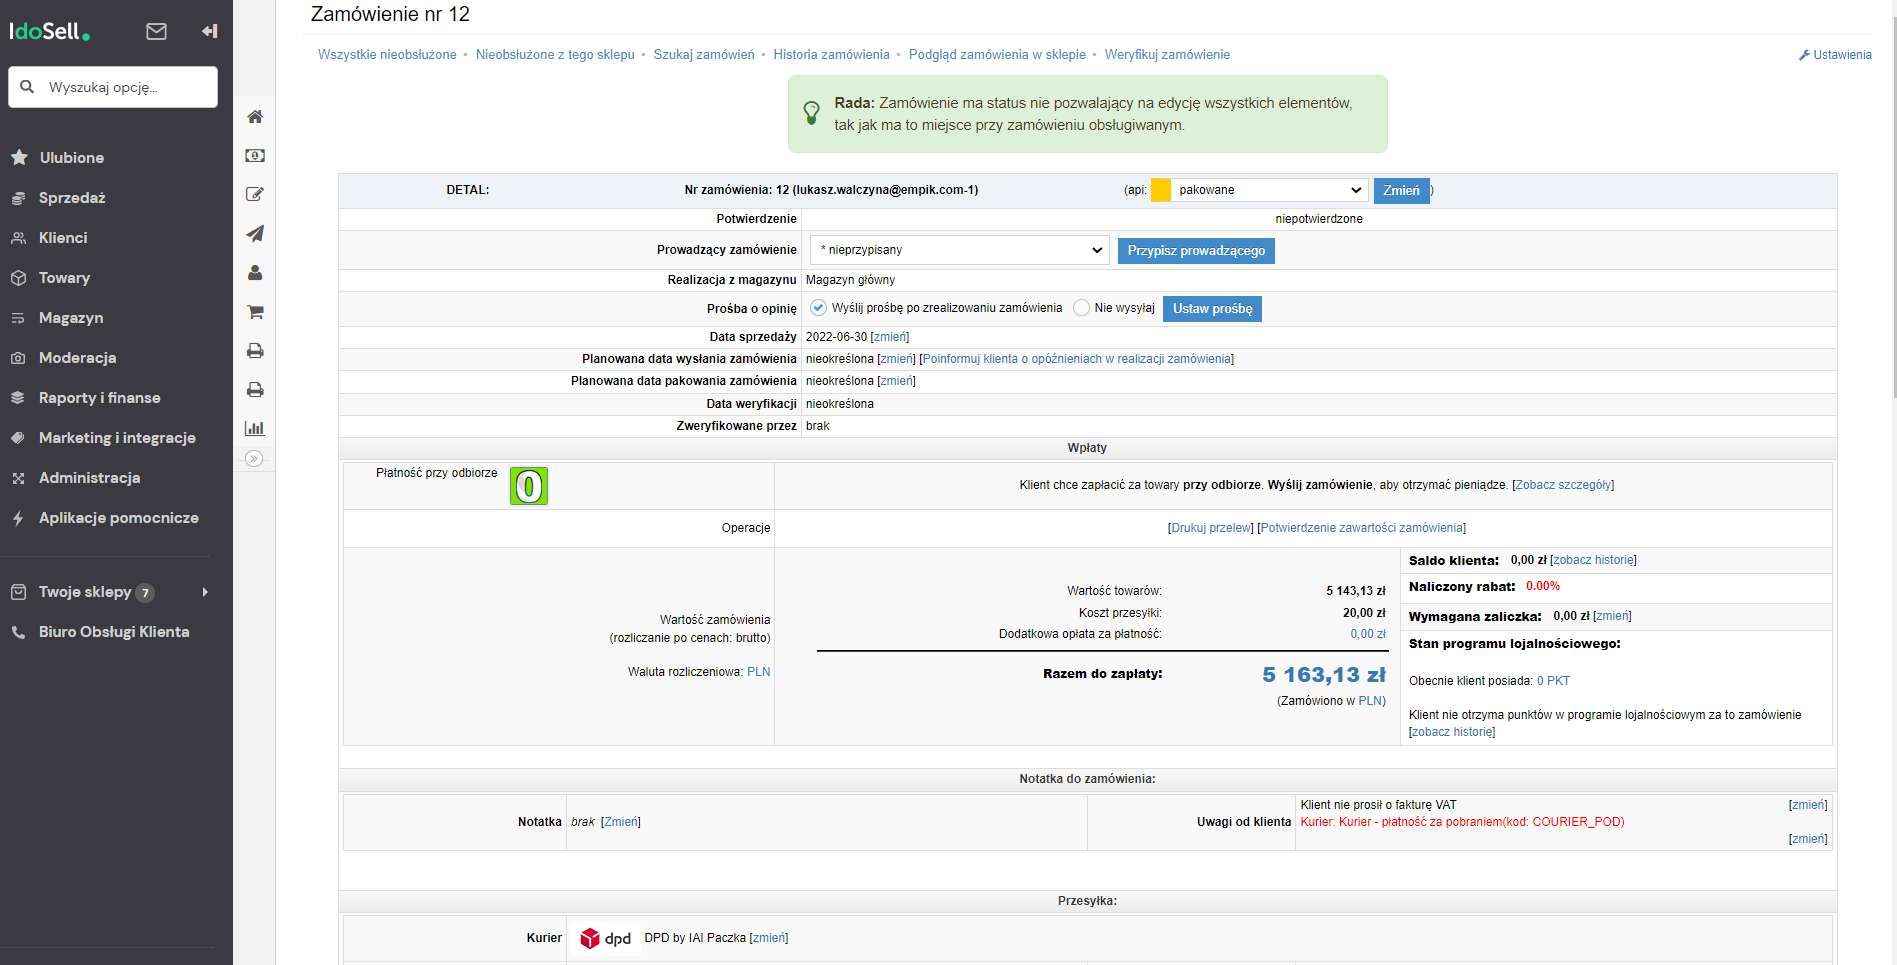Click the banknote money icon in quick toolbar

255,156
